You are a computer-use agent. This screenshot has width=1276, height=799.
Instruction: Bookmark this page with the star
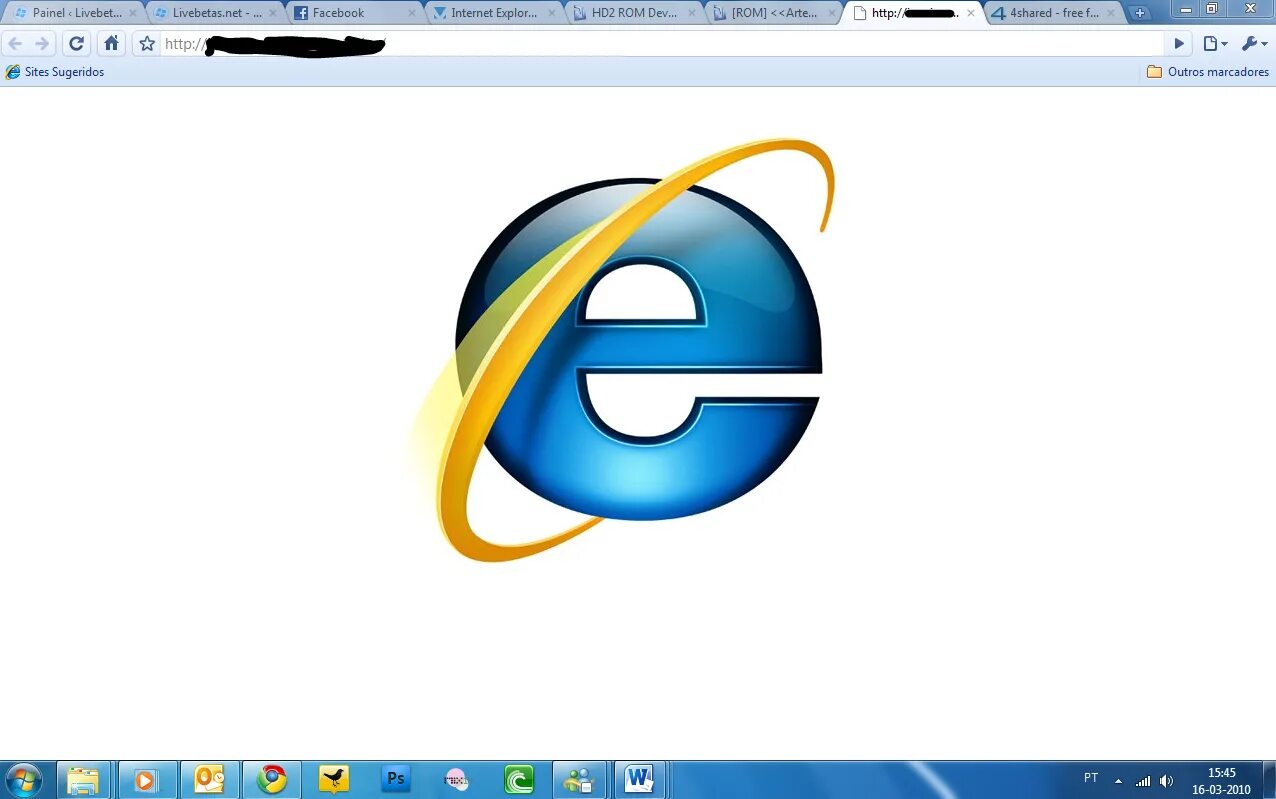pos(147,44)
